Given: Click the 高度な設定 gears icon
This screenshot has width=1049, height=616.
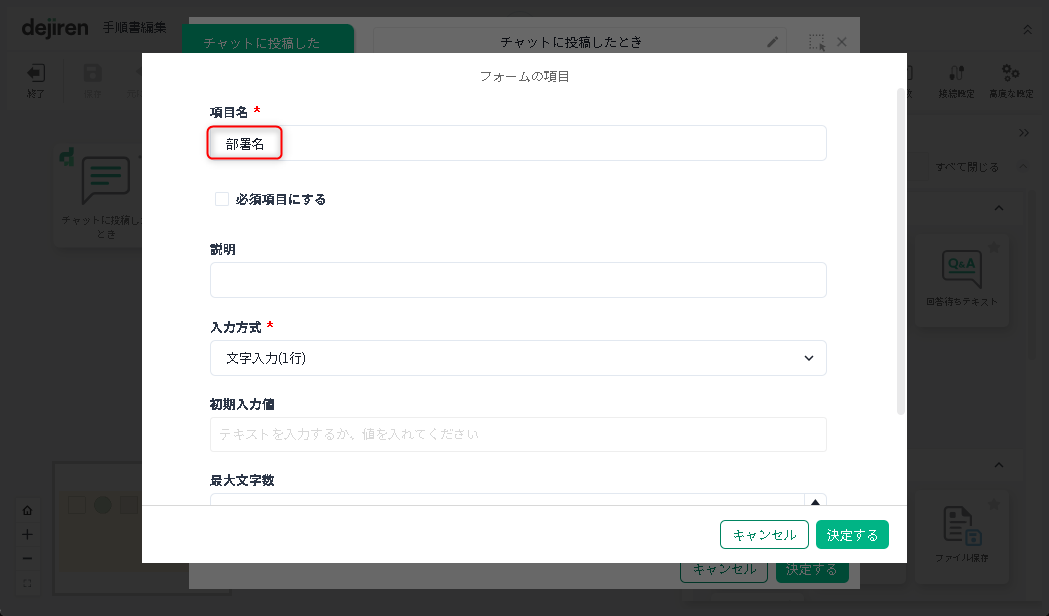Looking at the screenshot, I should [1011, 74].
